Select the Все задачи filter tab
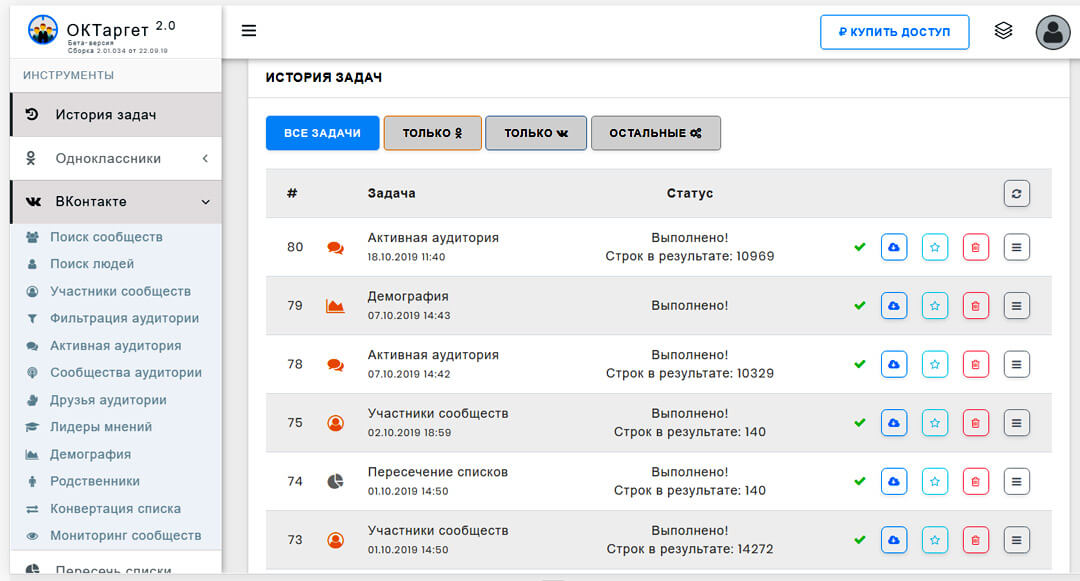Screen dimensions: 1080x581 pos(322,133)
